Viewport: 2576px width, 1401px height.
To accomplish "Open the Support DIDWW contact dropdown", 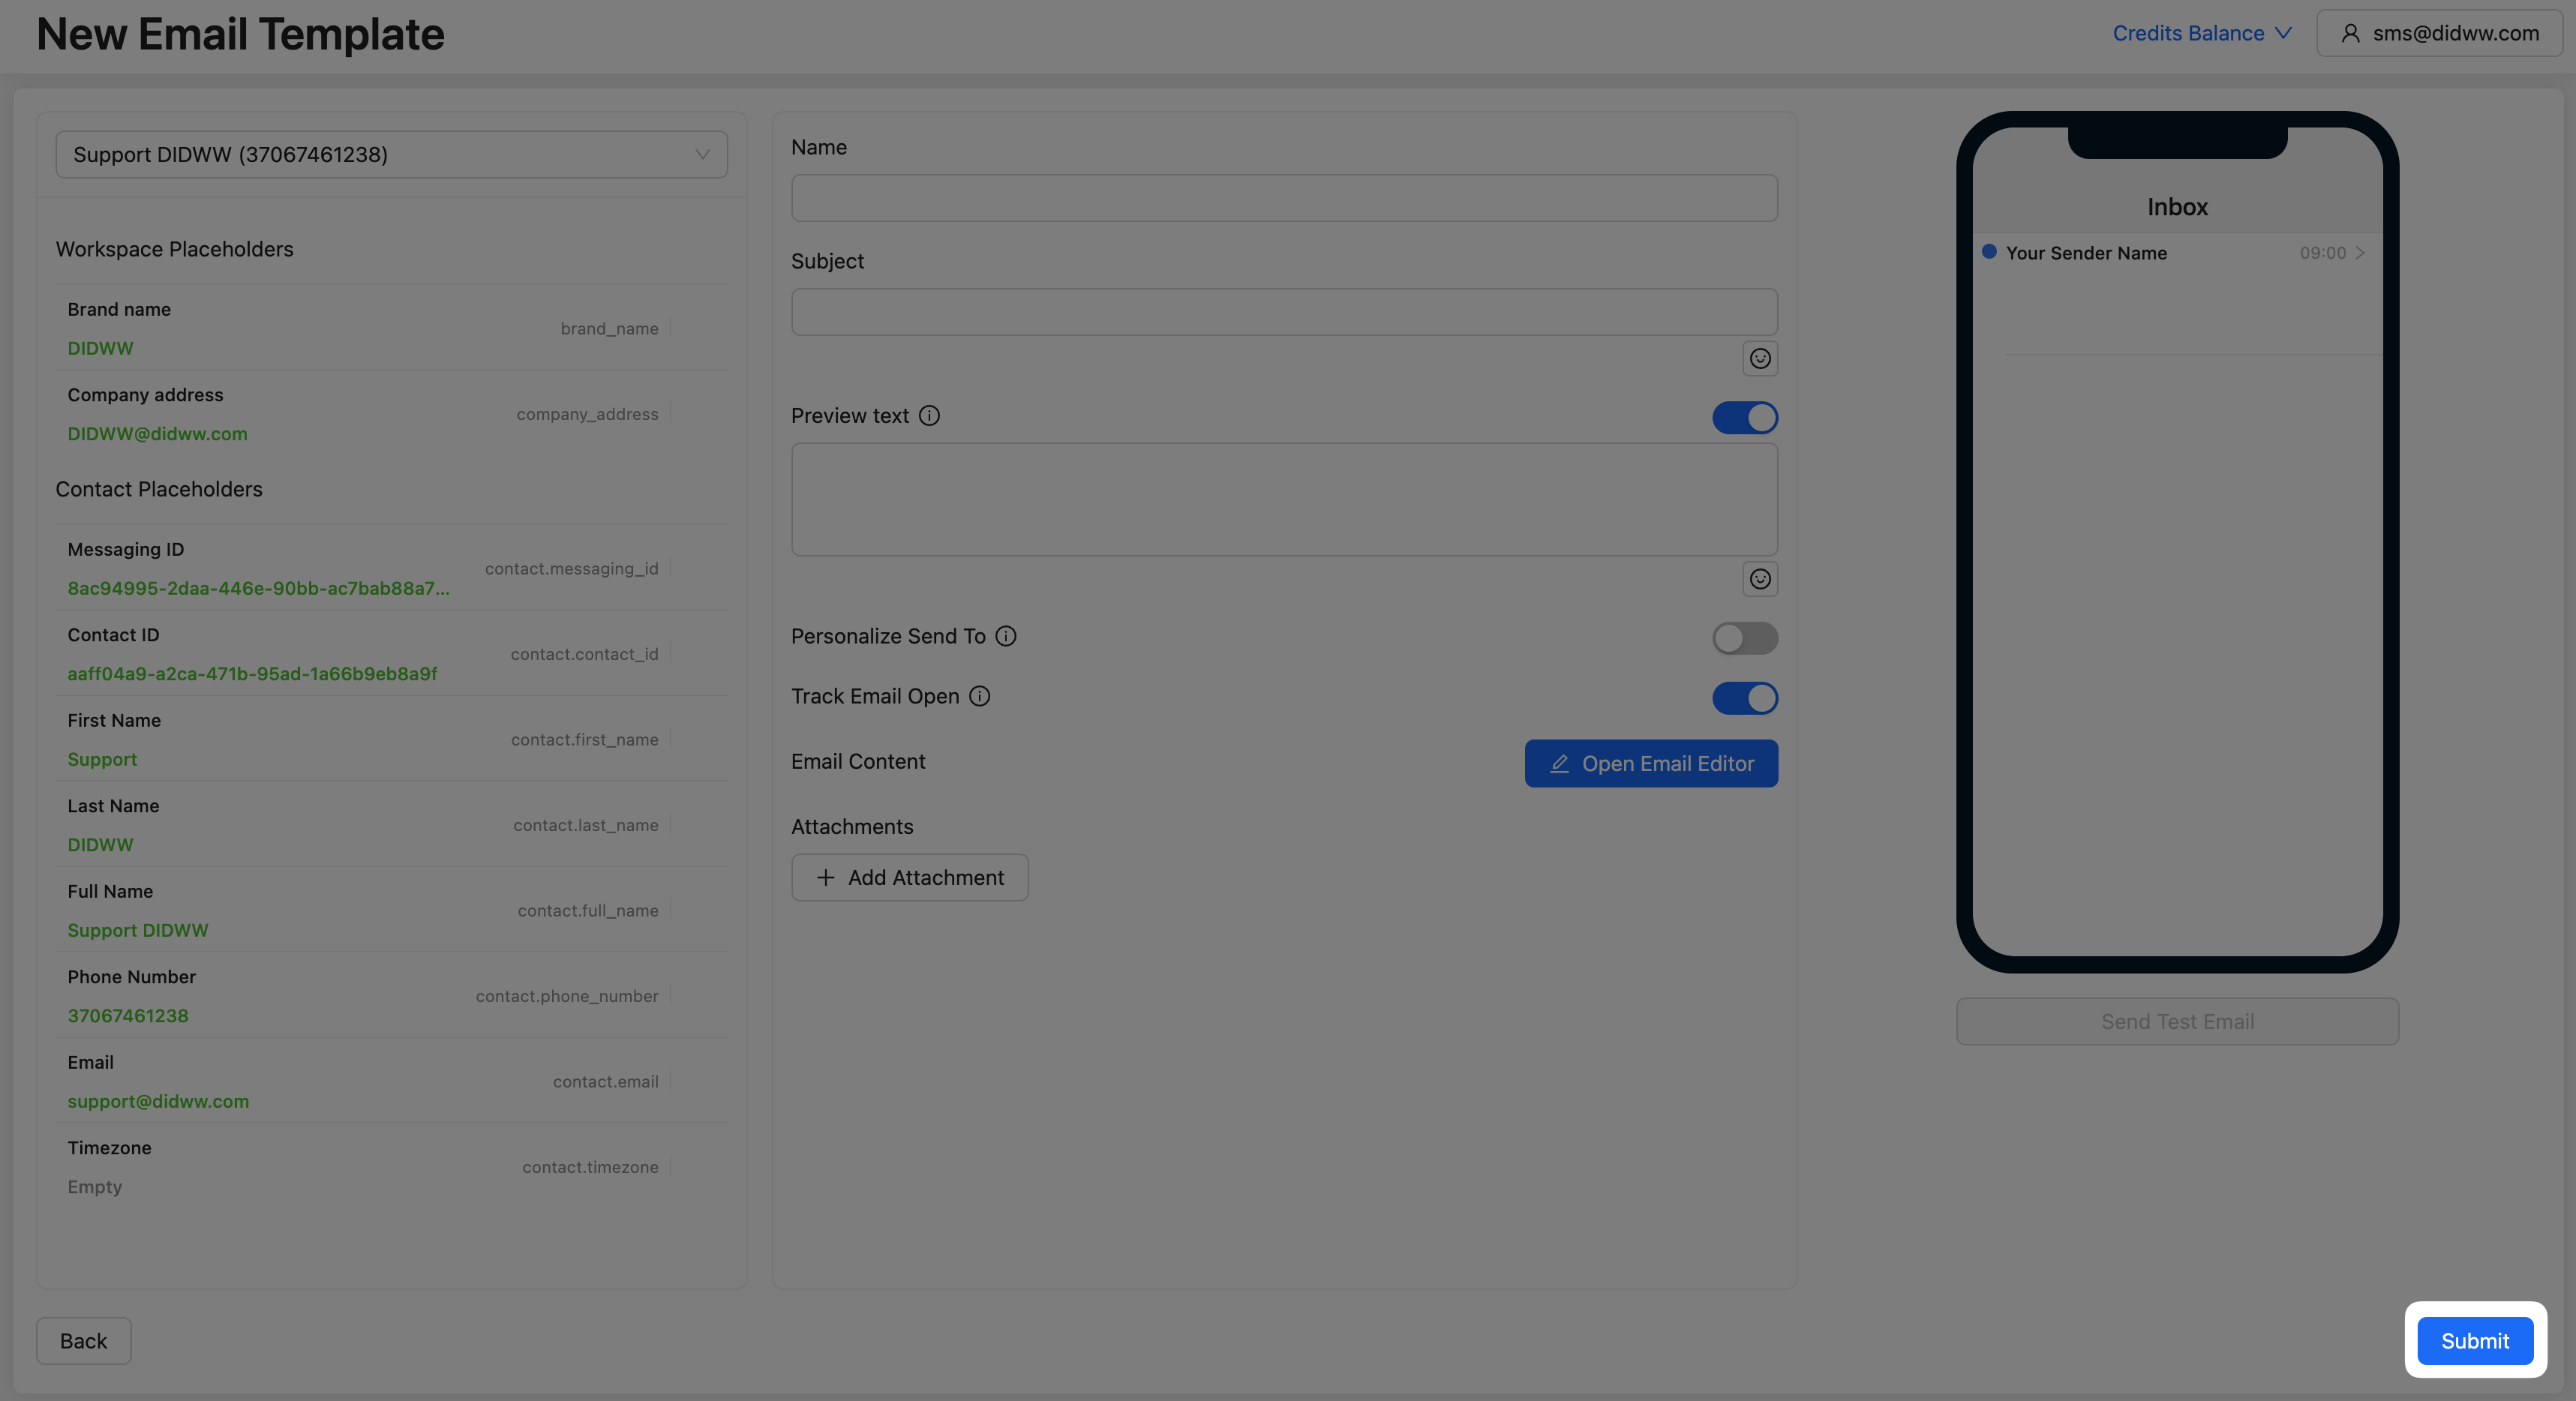I will 391,154.
